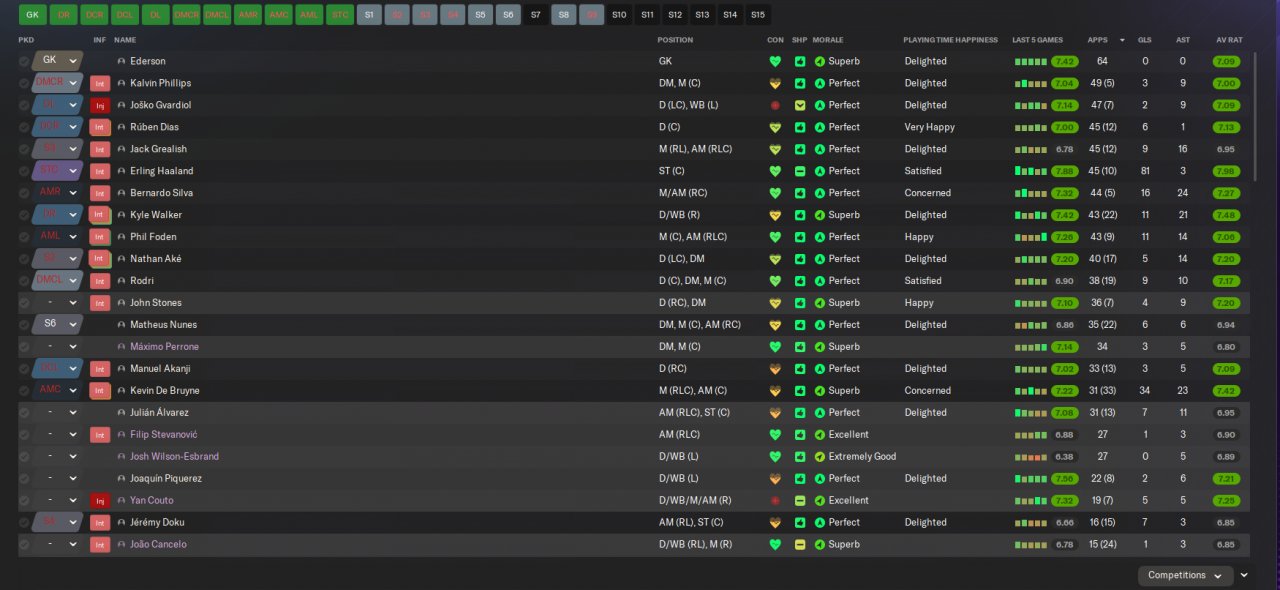Select the S15 substitute tab

point(758,15)
